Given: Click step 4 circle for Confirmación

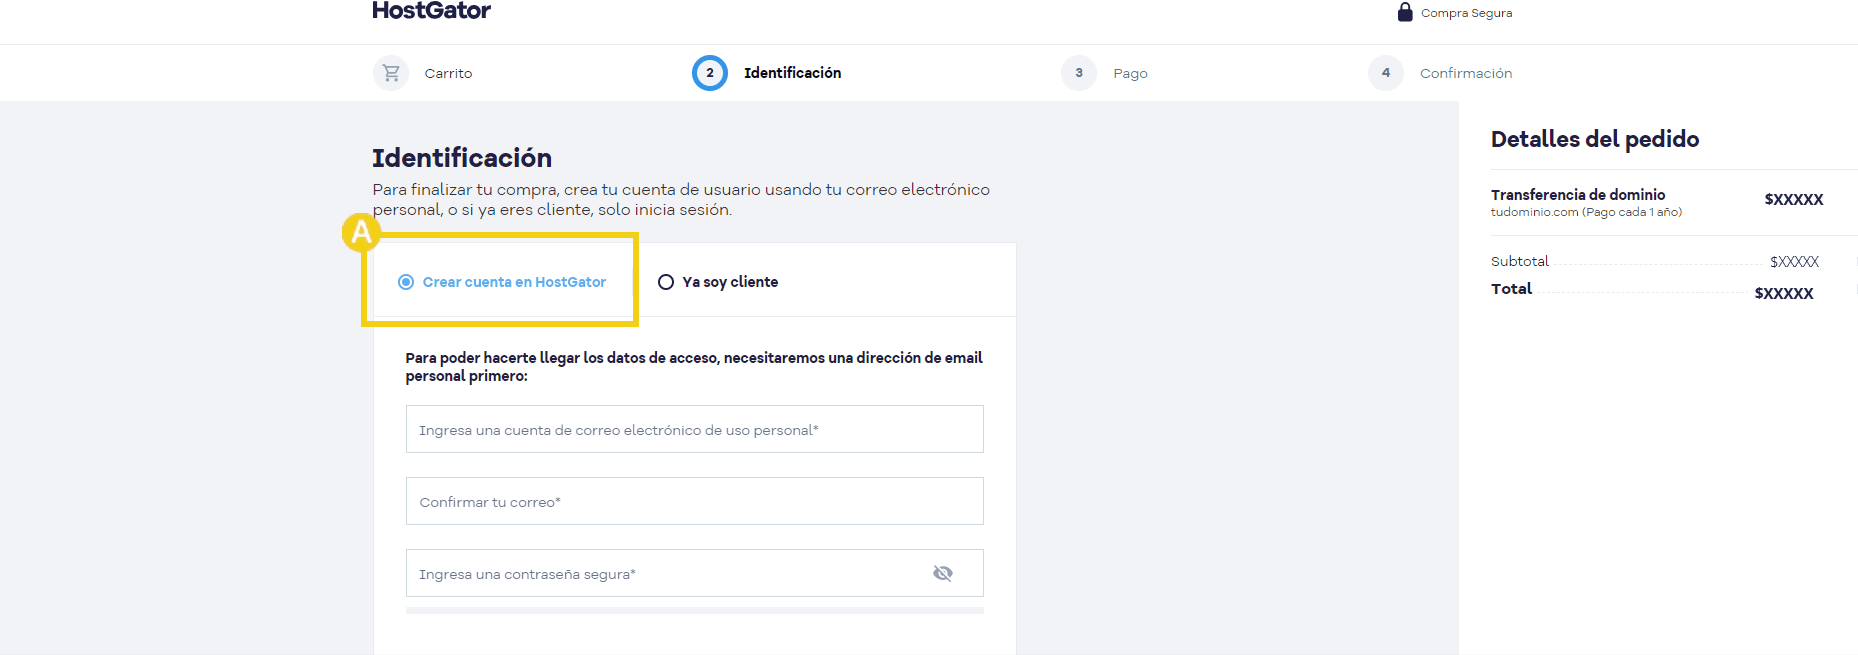Looking at the screenshot, I should pos(1386,73).
